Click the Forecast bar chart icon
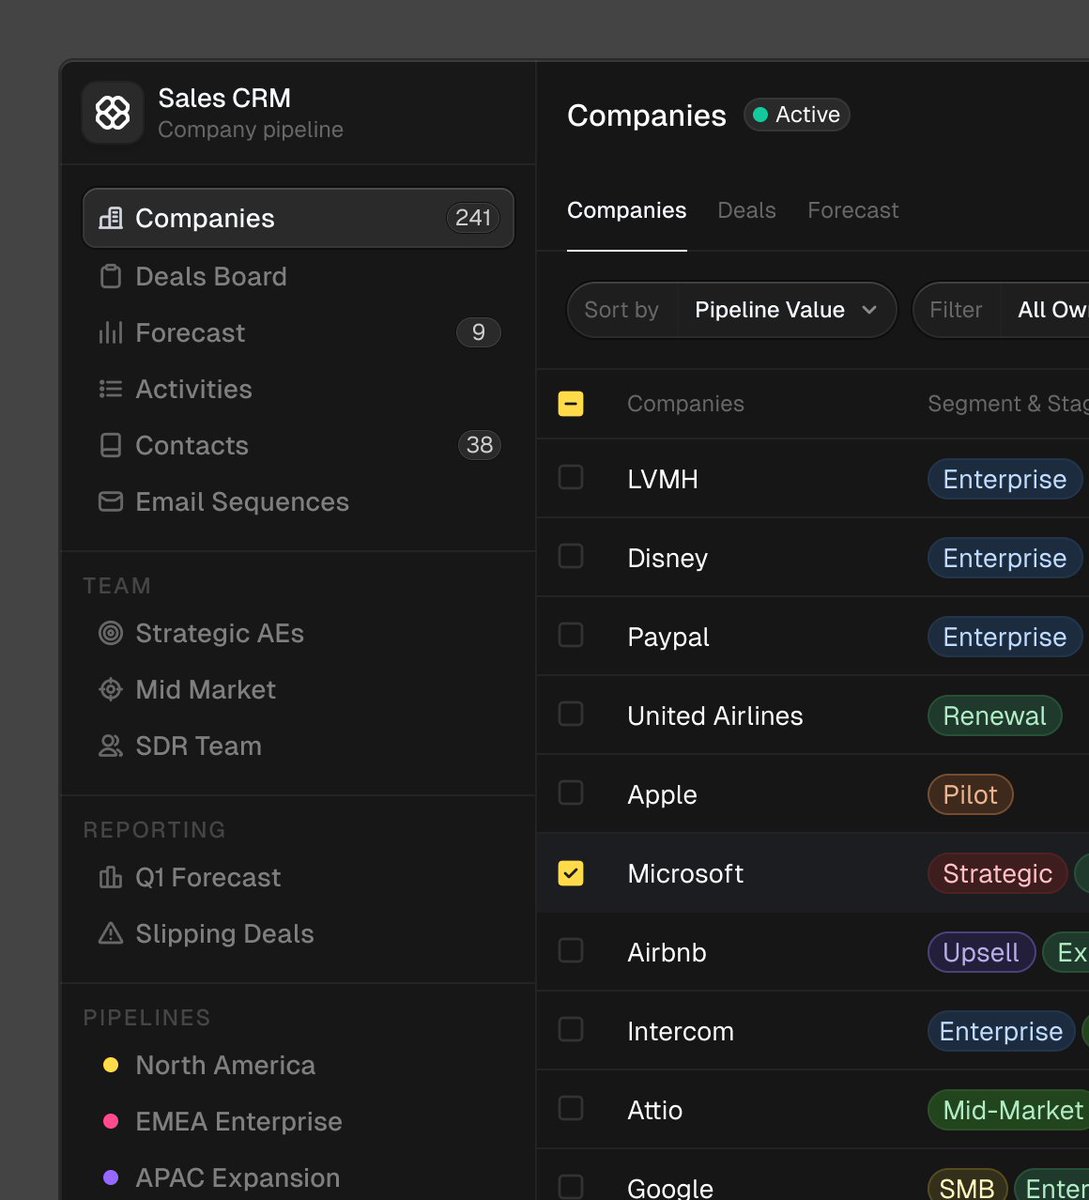The width and height of the screenshot is (1089, 1200). pos(111,332)
